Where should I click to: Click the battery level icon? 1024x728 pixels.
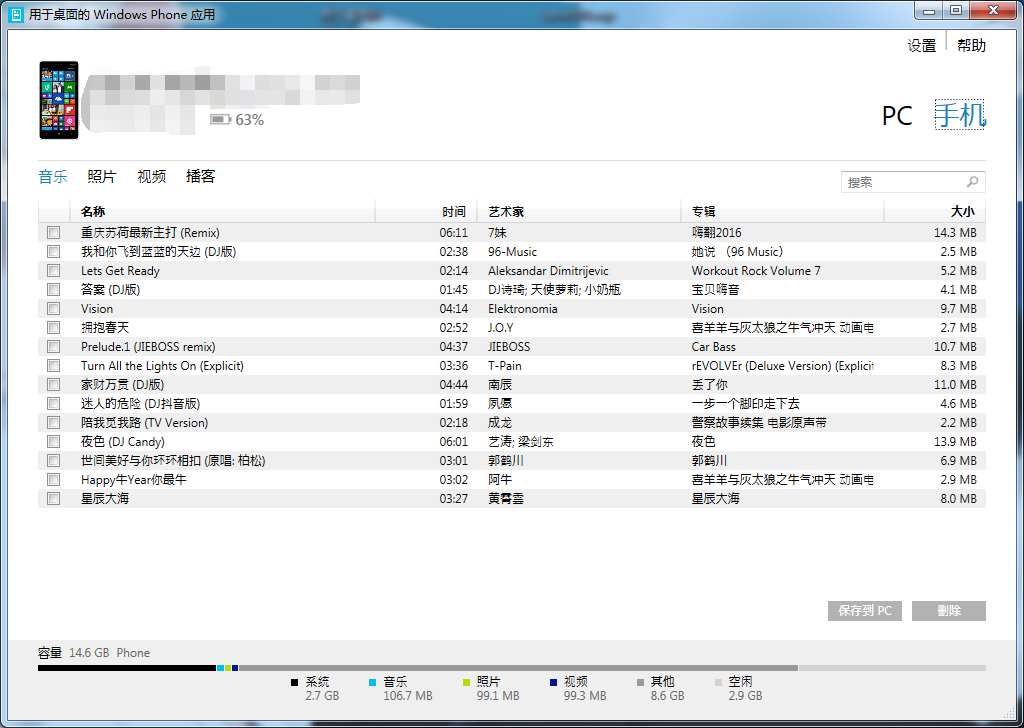coord(220,120)
